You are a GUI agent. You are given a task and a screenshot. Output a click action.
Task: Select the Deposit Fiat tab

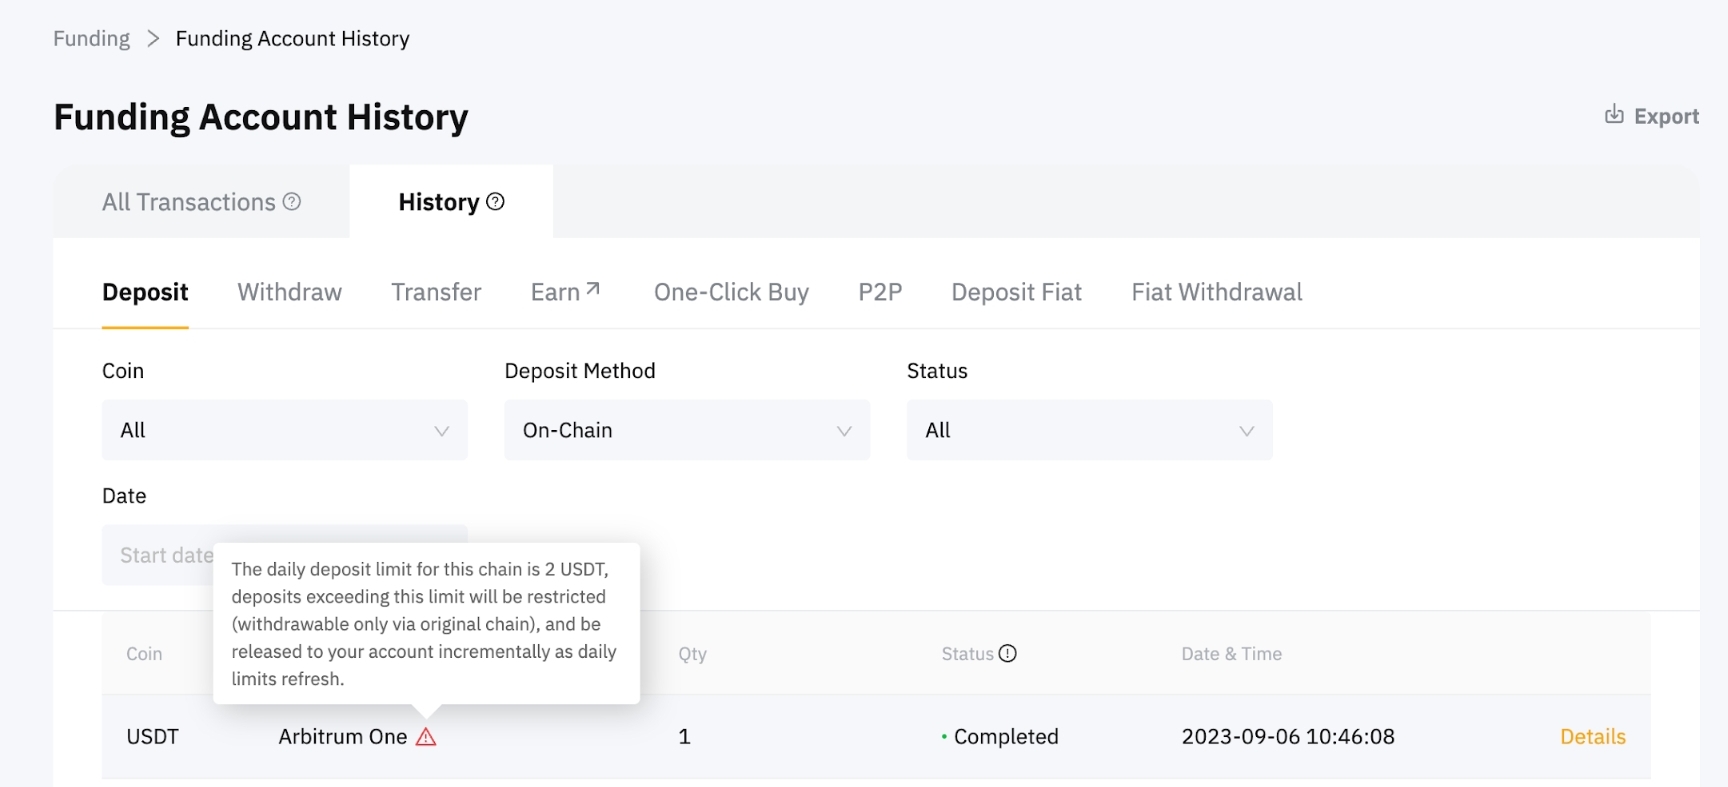(x=1016, y=292)
